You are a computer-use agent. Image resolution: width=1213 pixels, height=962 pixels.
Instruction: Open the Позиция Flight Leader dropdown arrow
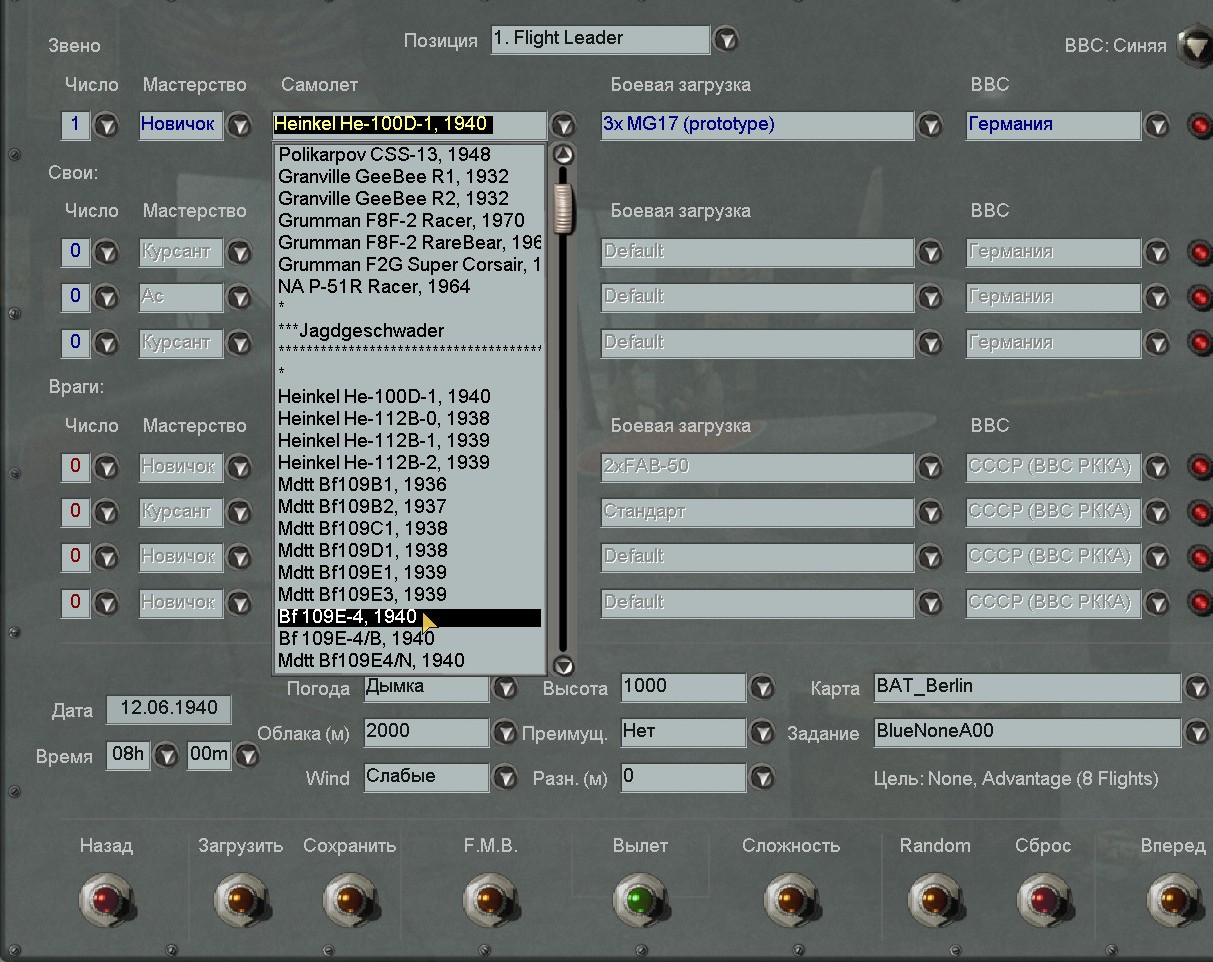click(726, 40)
